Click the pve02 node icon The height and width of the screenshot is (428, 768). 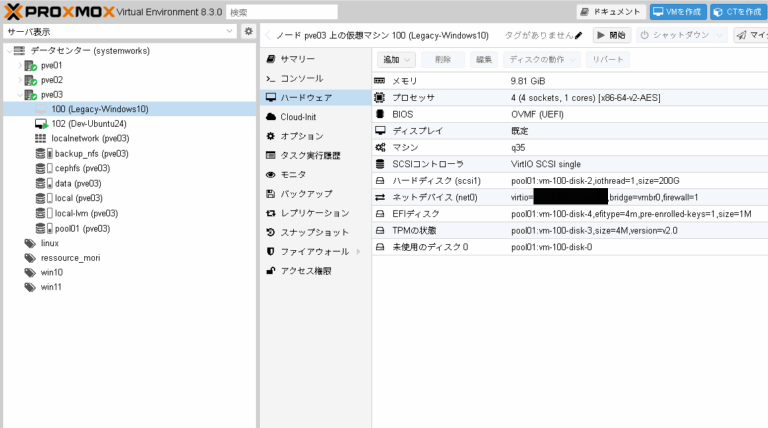pos(30,80)
